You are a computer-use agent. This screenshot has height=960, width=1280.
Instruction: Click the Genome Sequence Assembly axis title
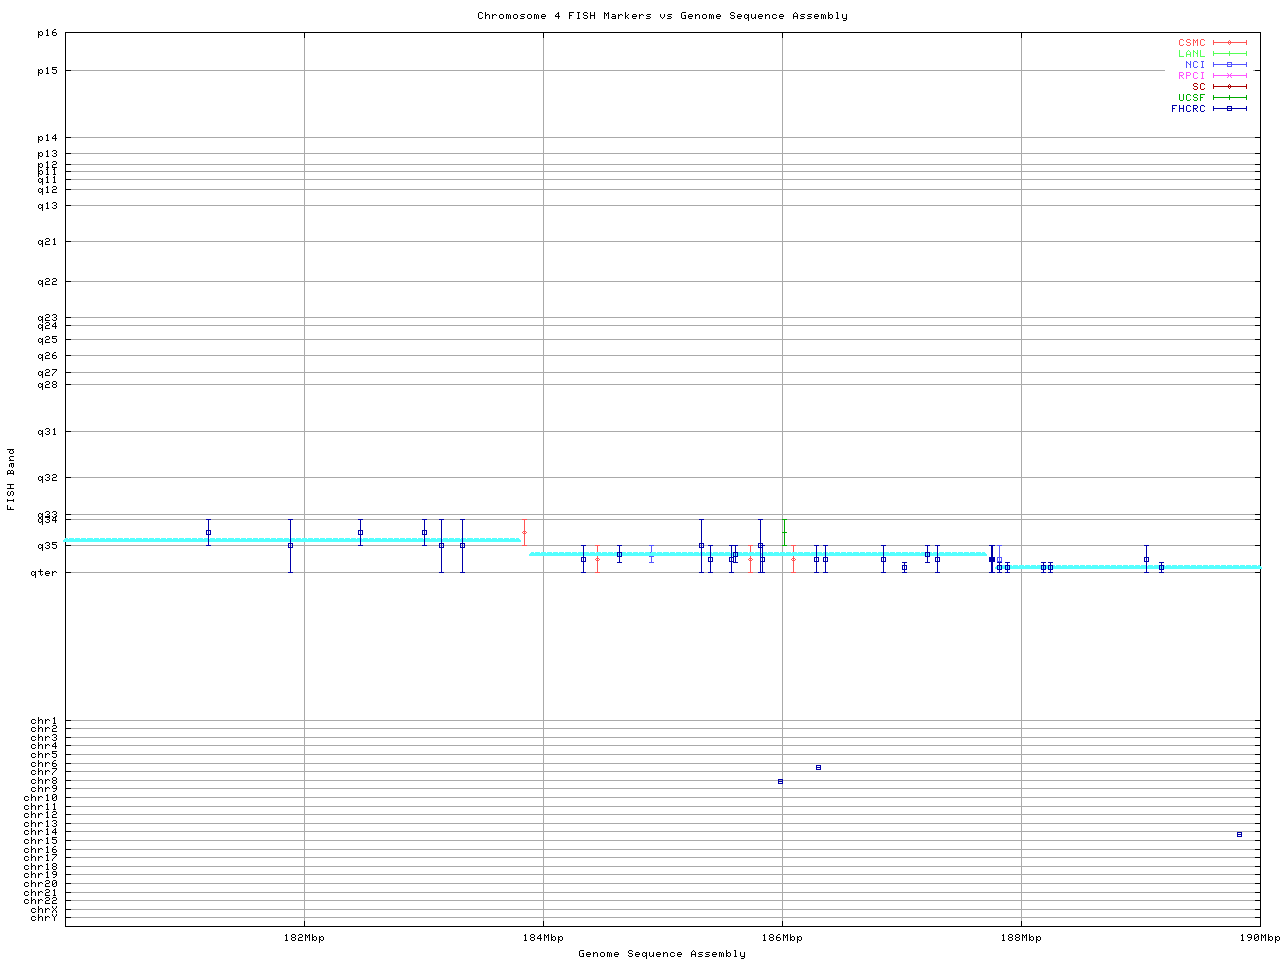point(662,954)
